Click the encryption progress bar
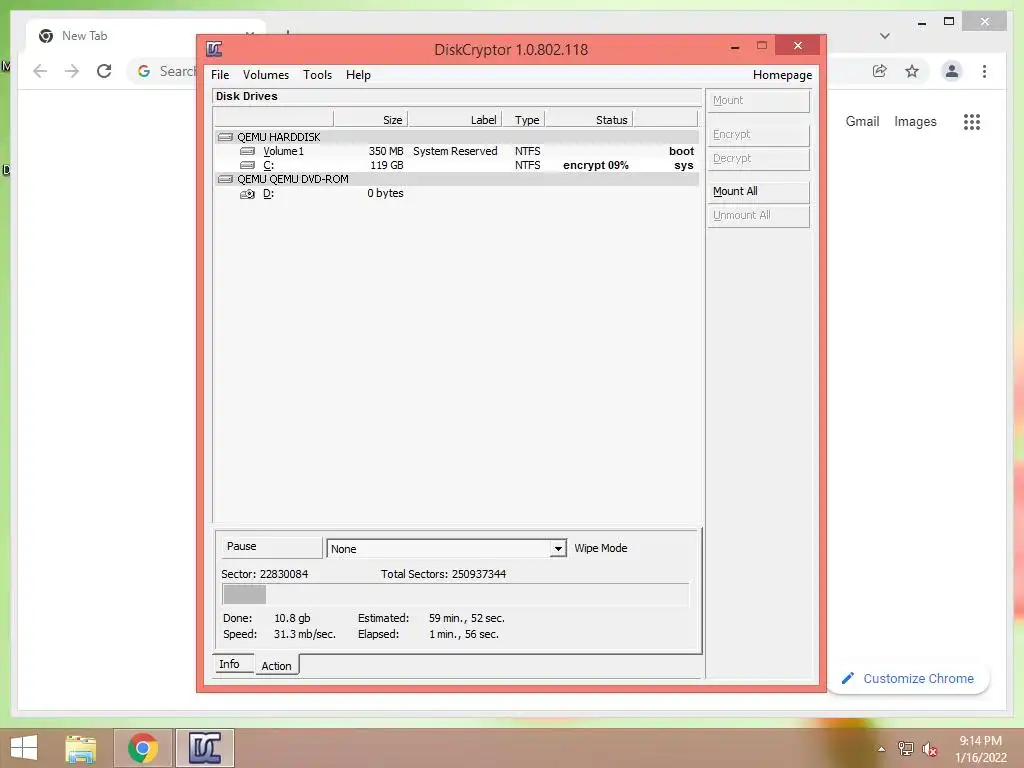Image resolution: width=1024 pixels, height=768 pixels. point(456,595)
